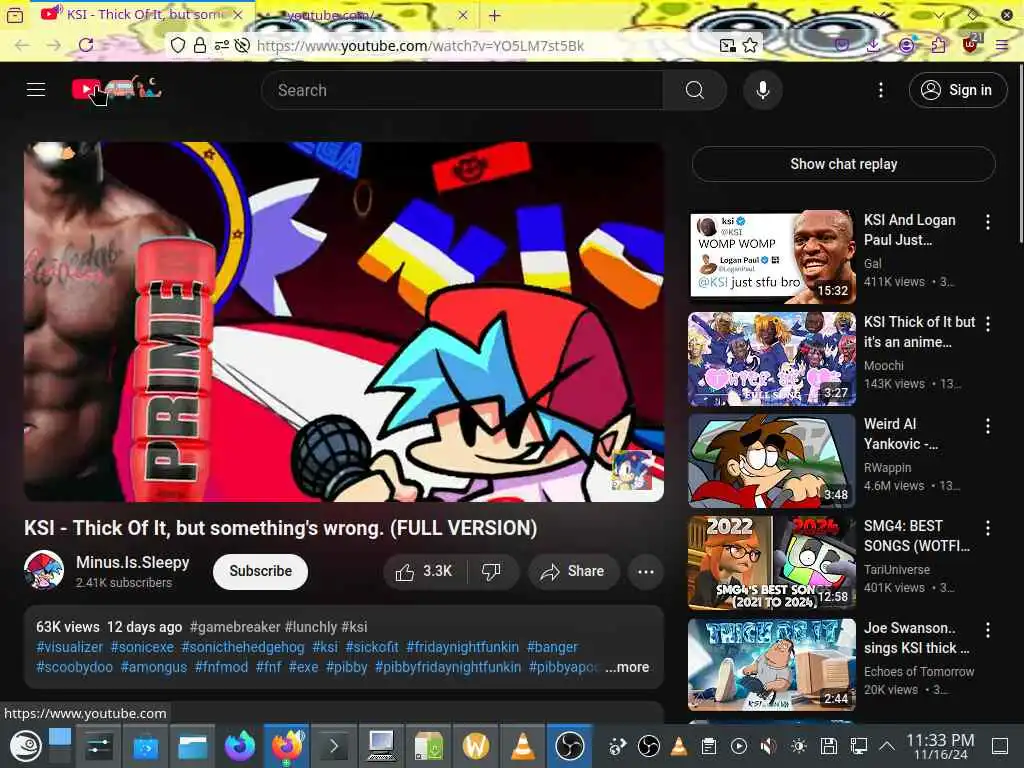Open options for Weird Al Yankovic video
Screen dimensions: 1024x768
[988, 426]
